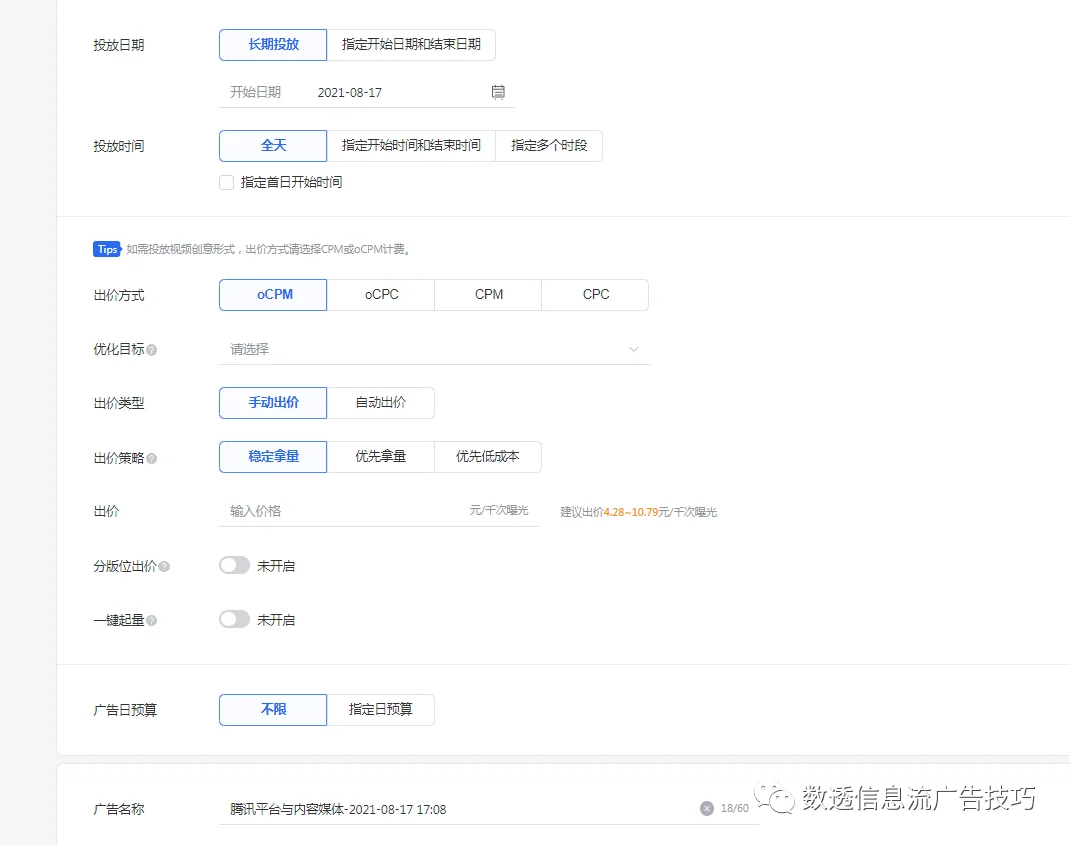Image resolution: width=1070 pixels, height=845 pixels.
Task: Select oCPC bidding method
Action: click(x=381, y=295)
